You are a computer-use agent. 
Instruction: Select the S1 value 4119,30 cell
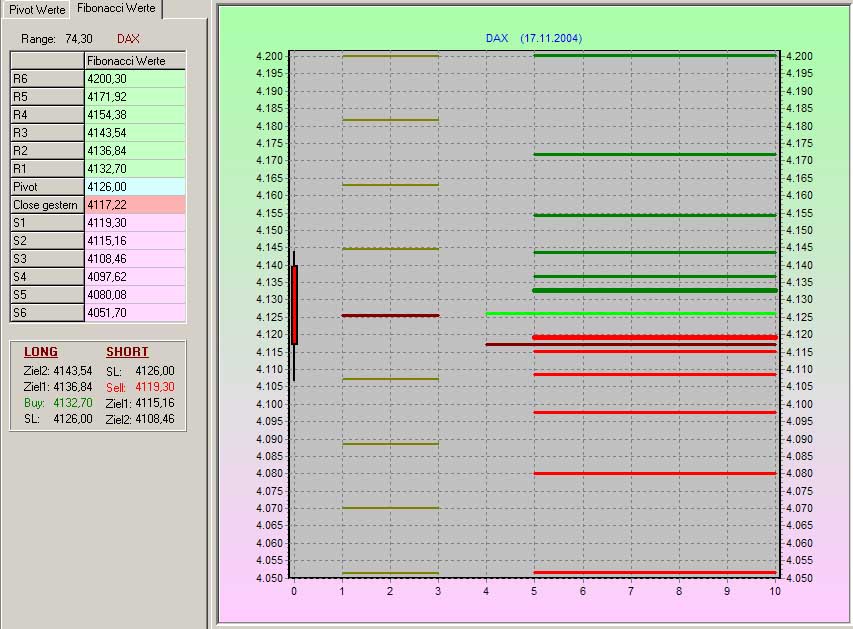coord(135,223)
